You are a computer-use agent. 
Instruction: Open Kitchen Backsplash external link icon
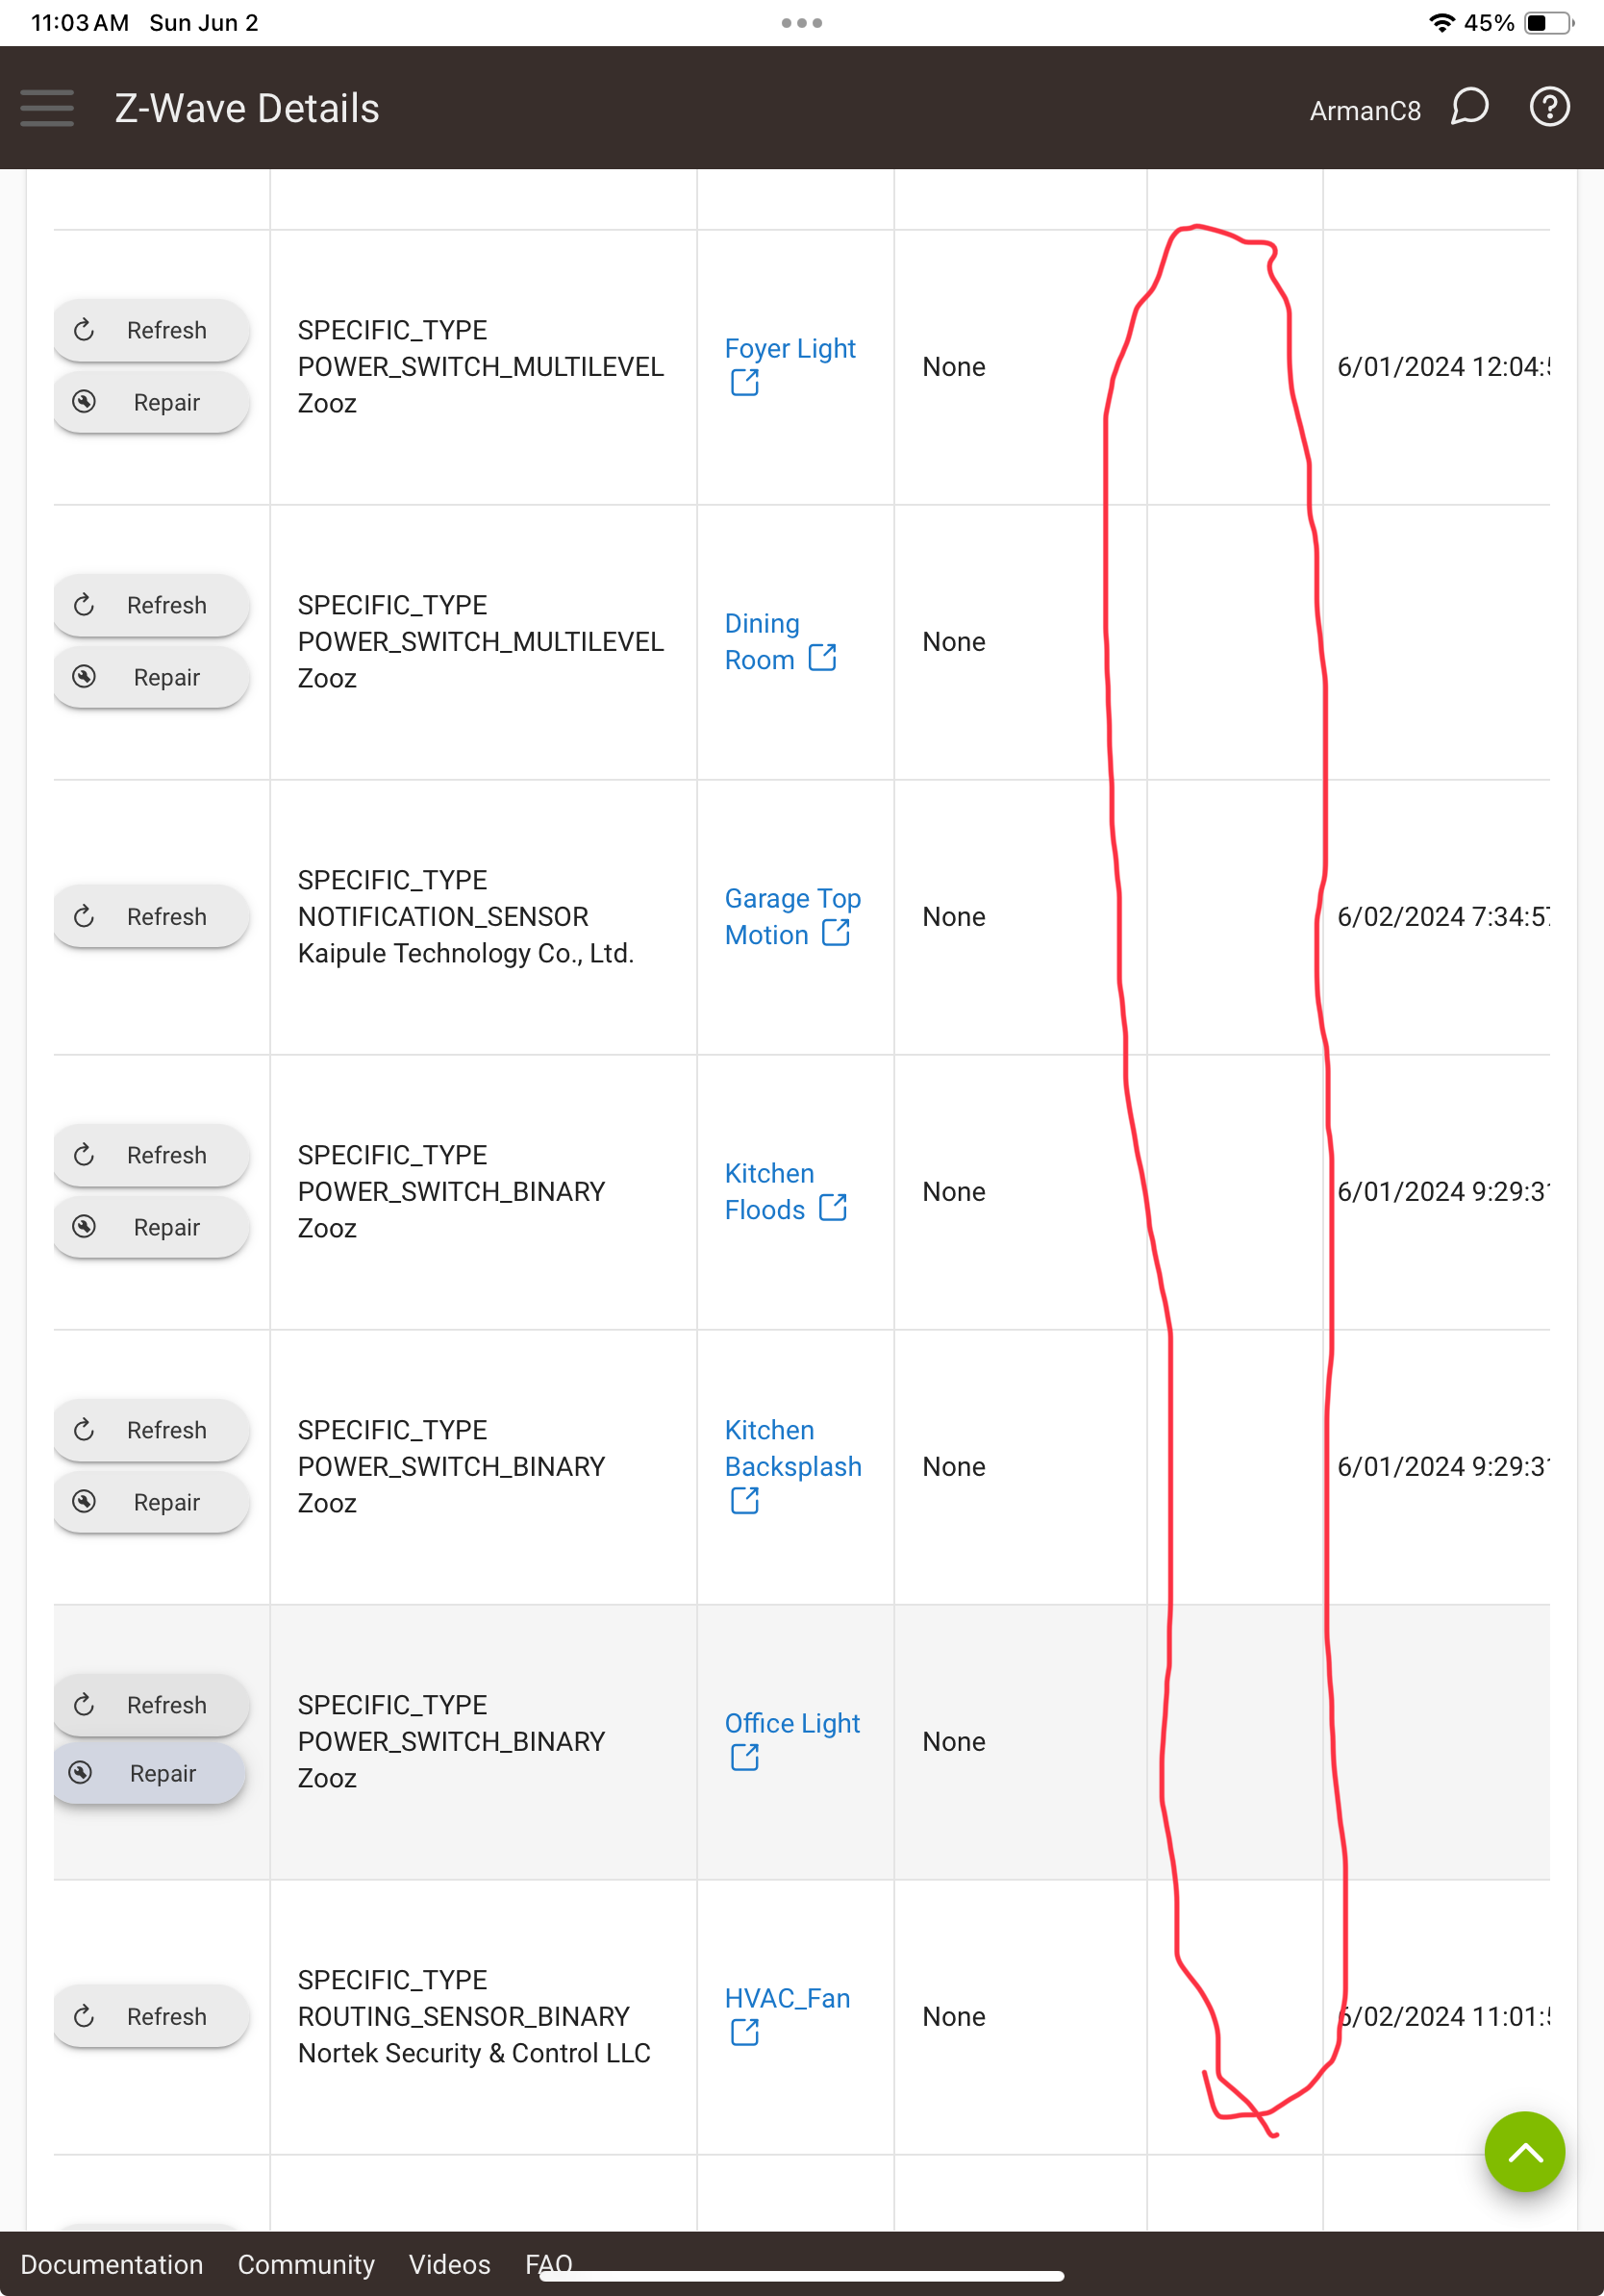tap(744, 1501)
